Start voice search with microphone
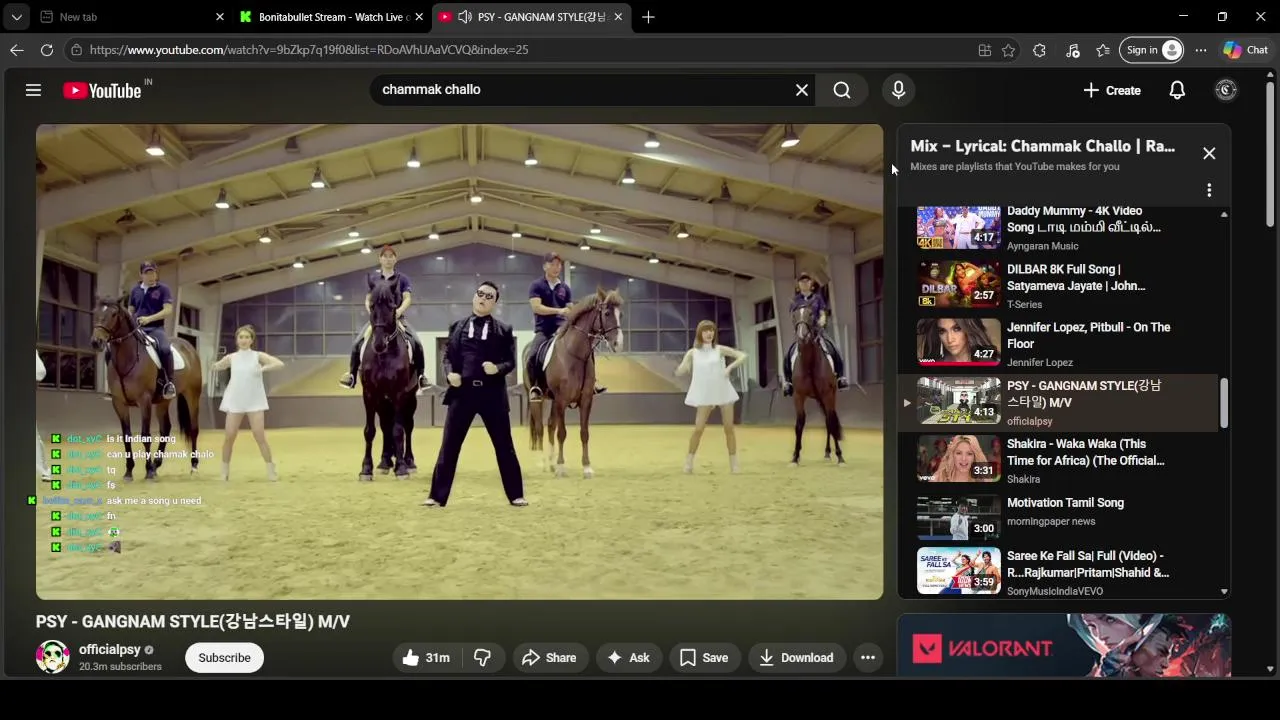This screenshot has height=720, width=1280. pos(898,90)
